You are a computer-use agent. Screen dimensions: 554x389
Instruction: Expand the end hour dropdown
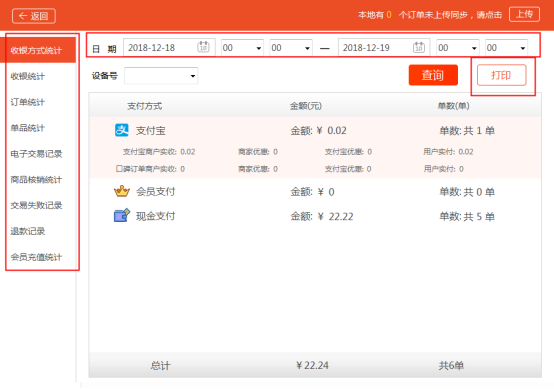[458, 48]
